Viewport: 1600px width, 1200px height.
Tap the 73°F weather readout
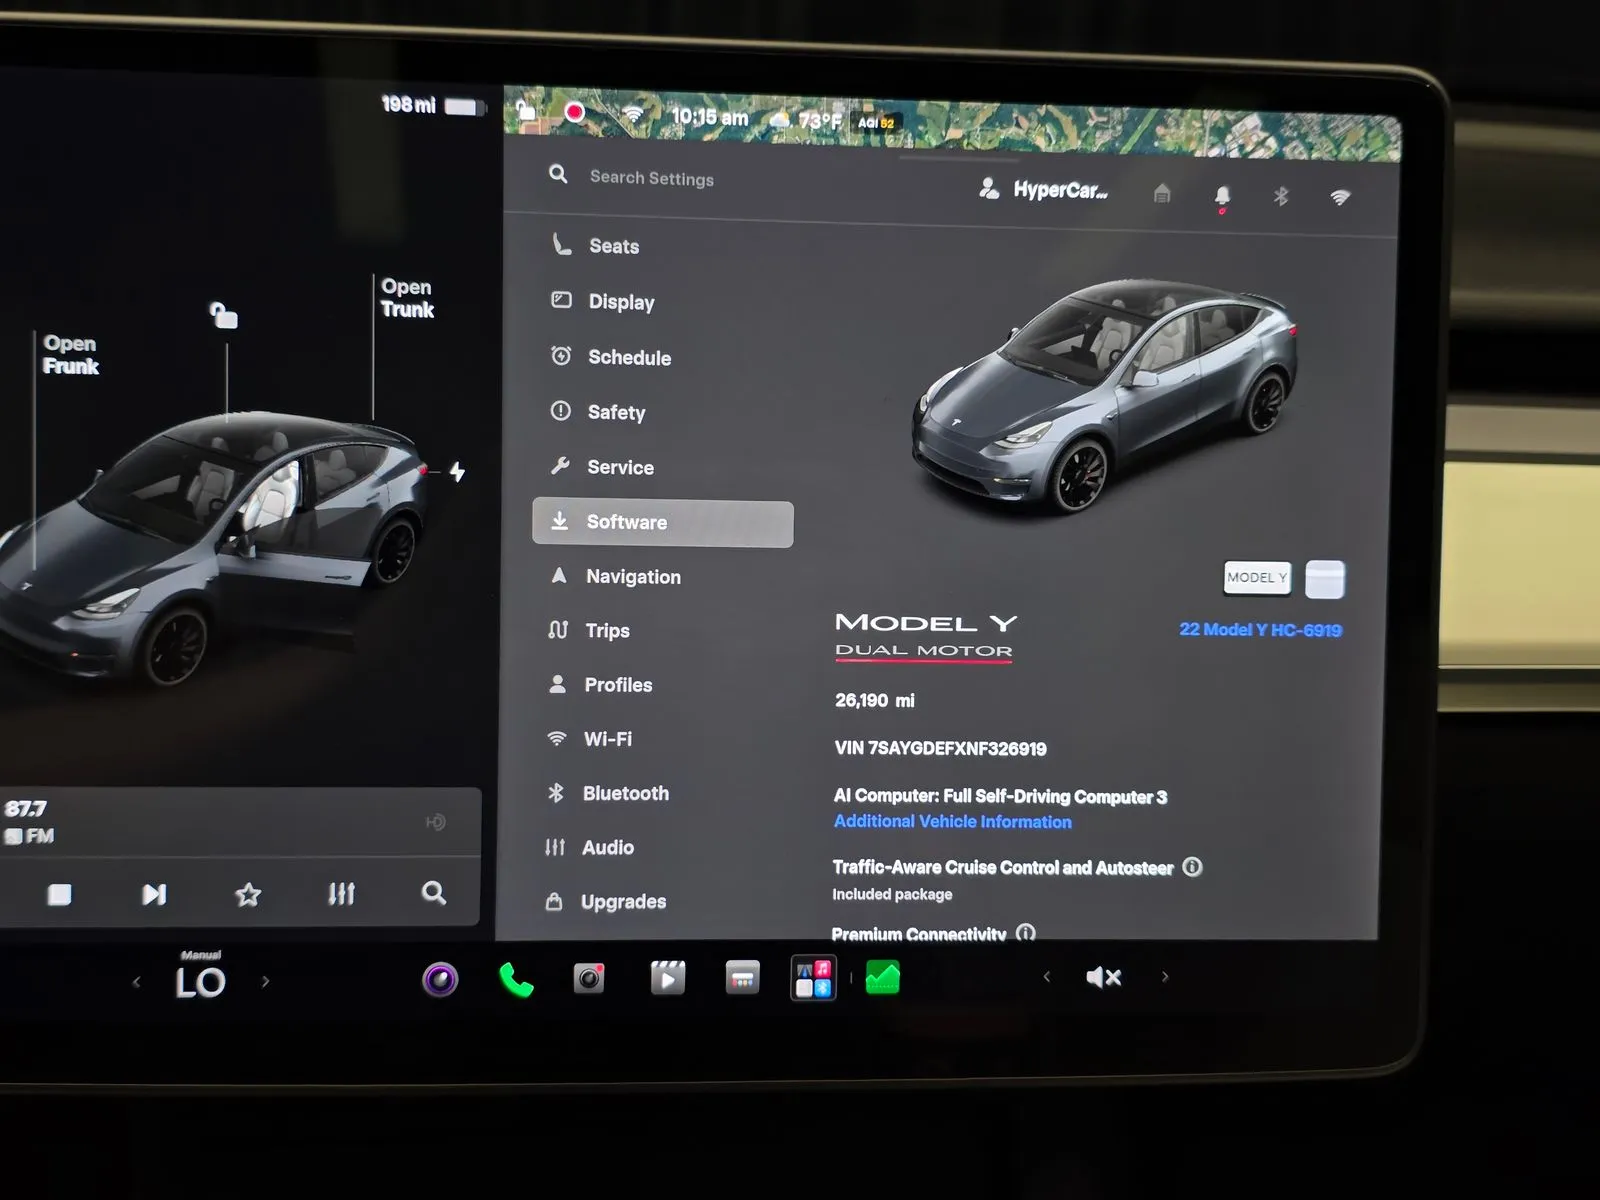coord(807,120)
